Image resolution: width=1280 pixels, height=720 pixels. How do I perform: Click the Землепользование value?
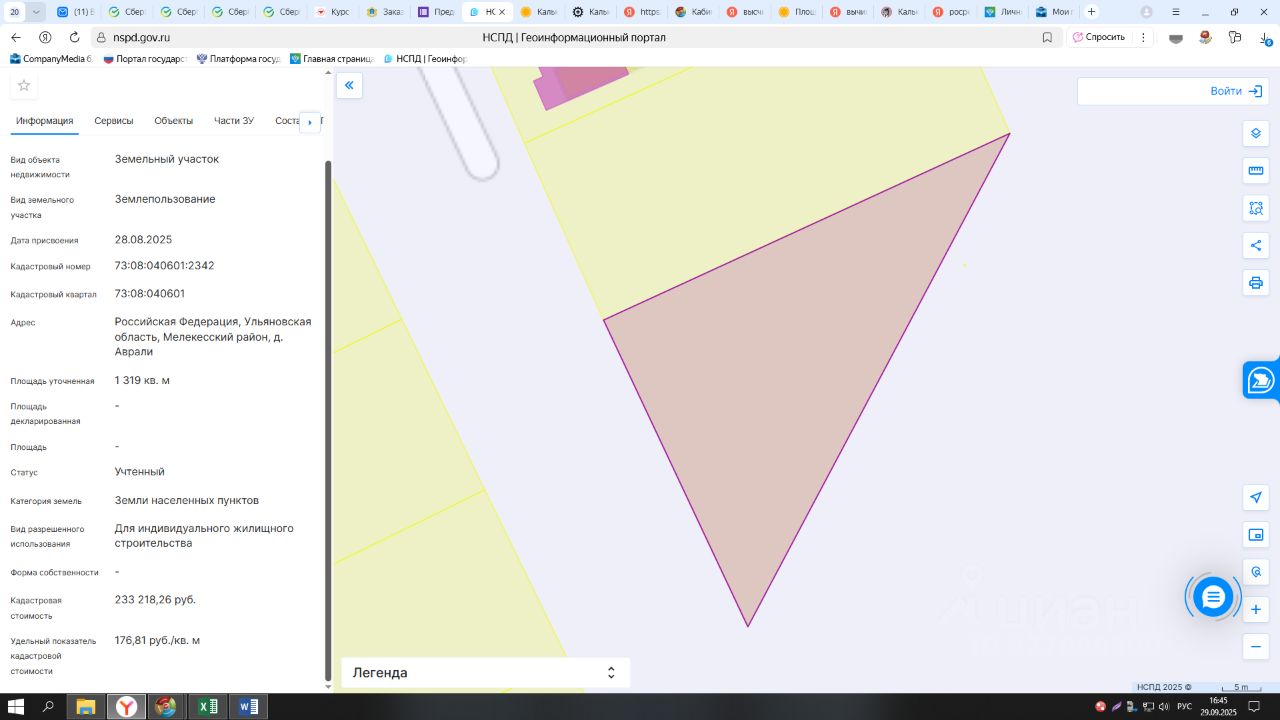point(165,199)
